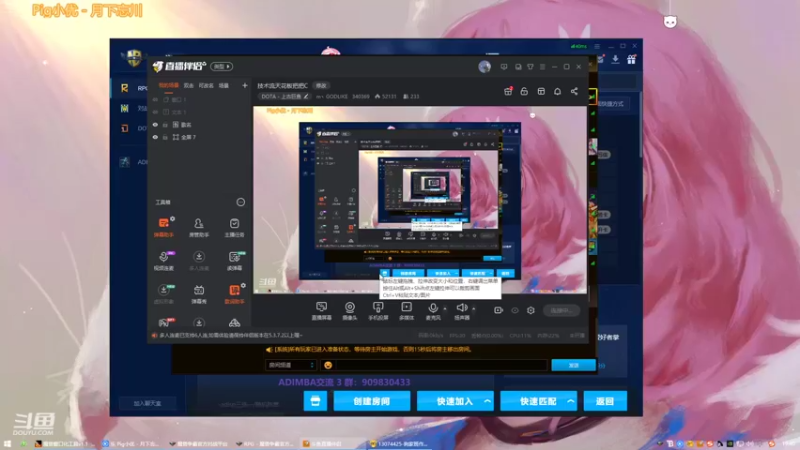Focus the chat message input field

coord(441,365)
